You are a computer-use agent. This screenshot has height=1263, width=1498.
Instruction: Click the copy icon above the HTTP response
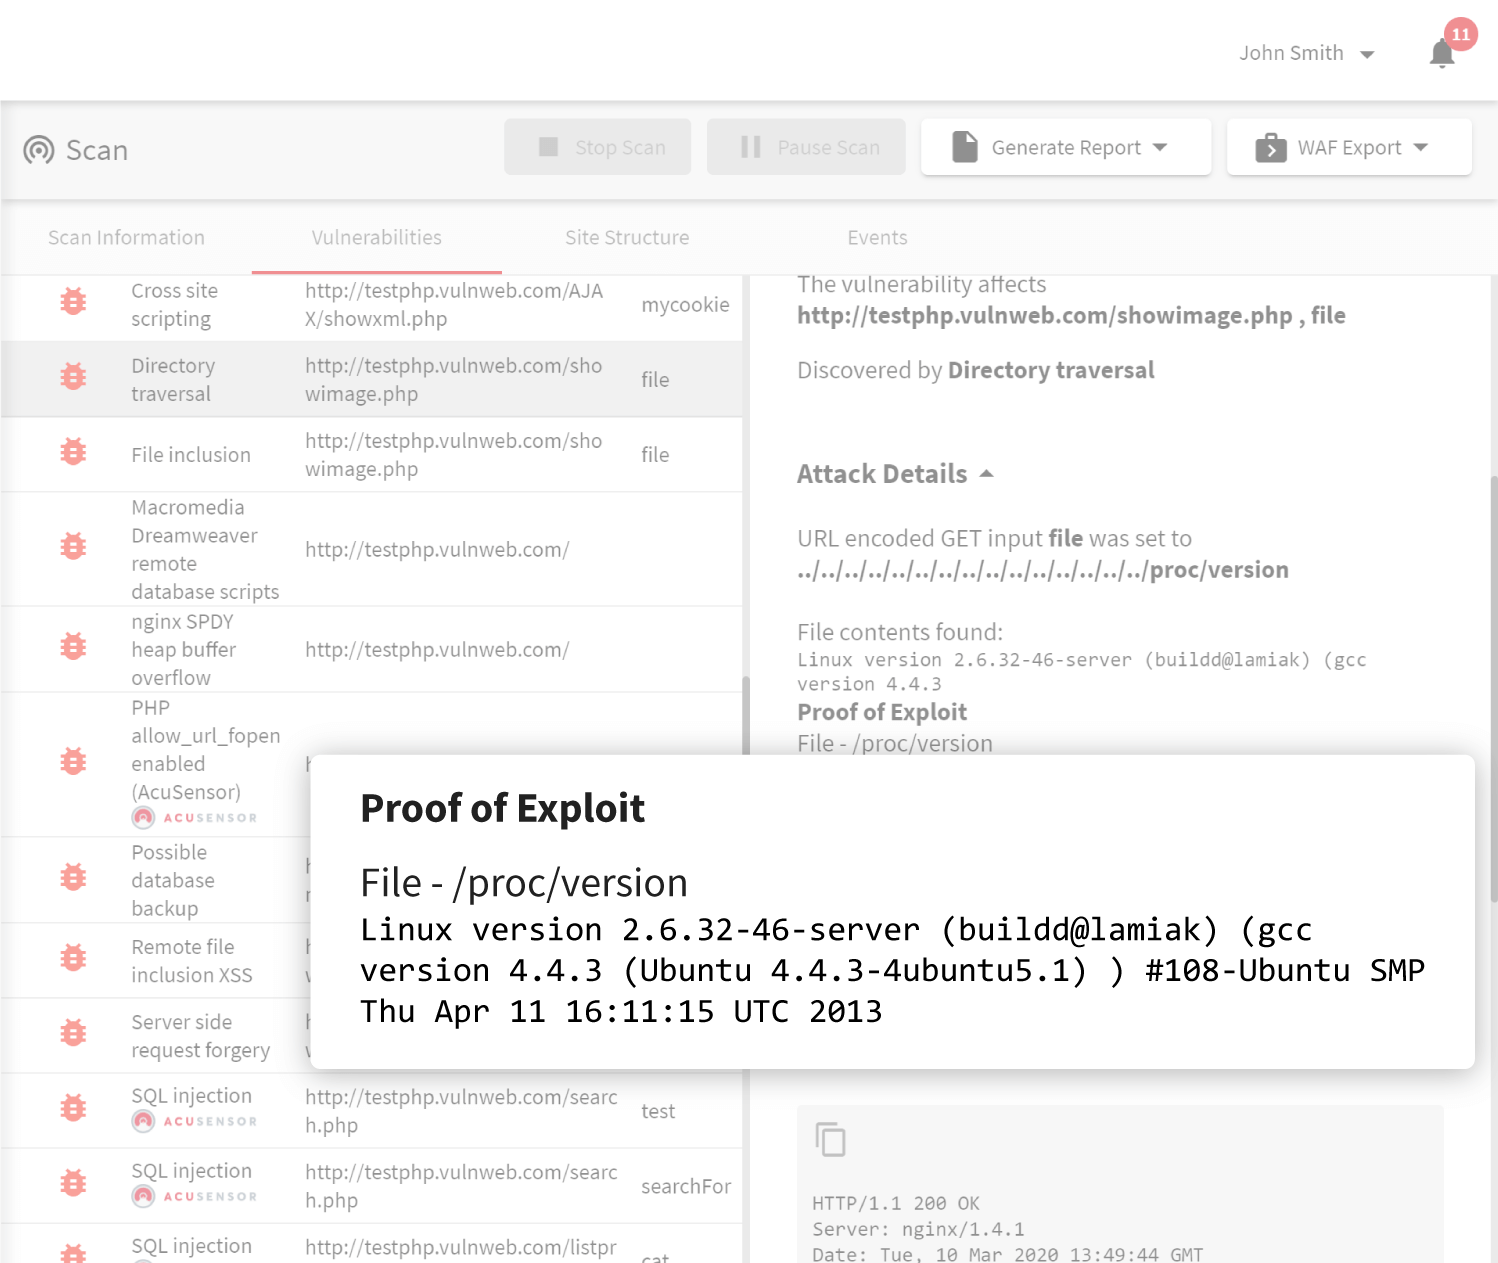tap(830, 1139)
